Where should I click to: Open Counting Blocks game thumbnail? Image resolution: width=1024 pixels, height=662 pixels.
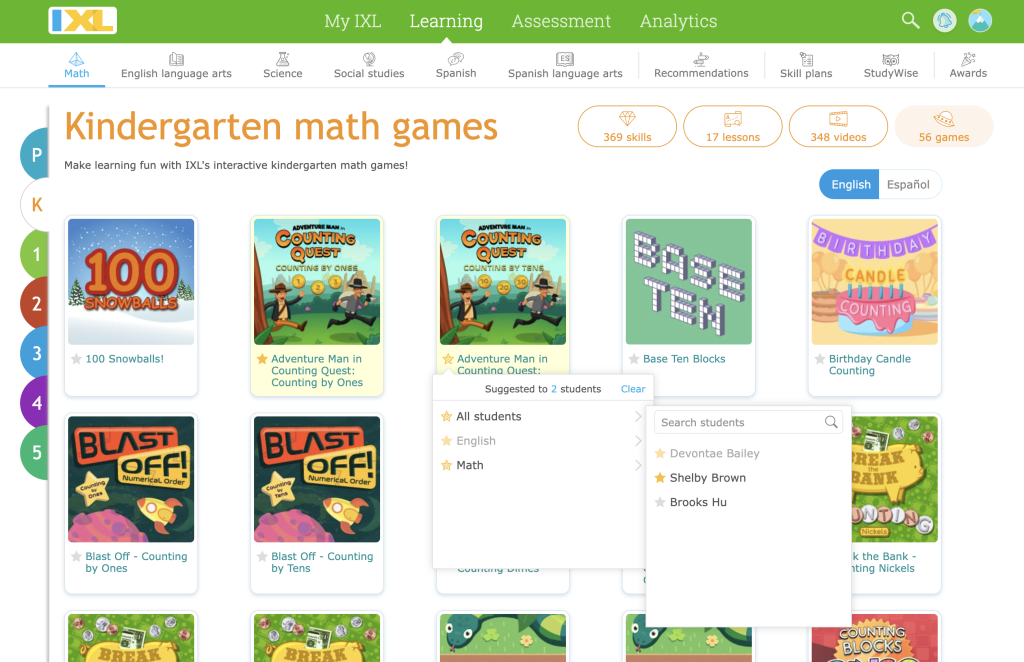(874, 638)
